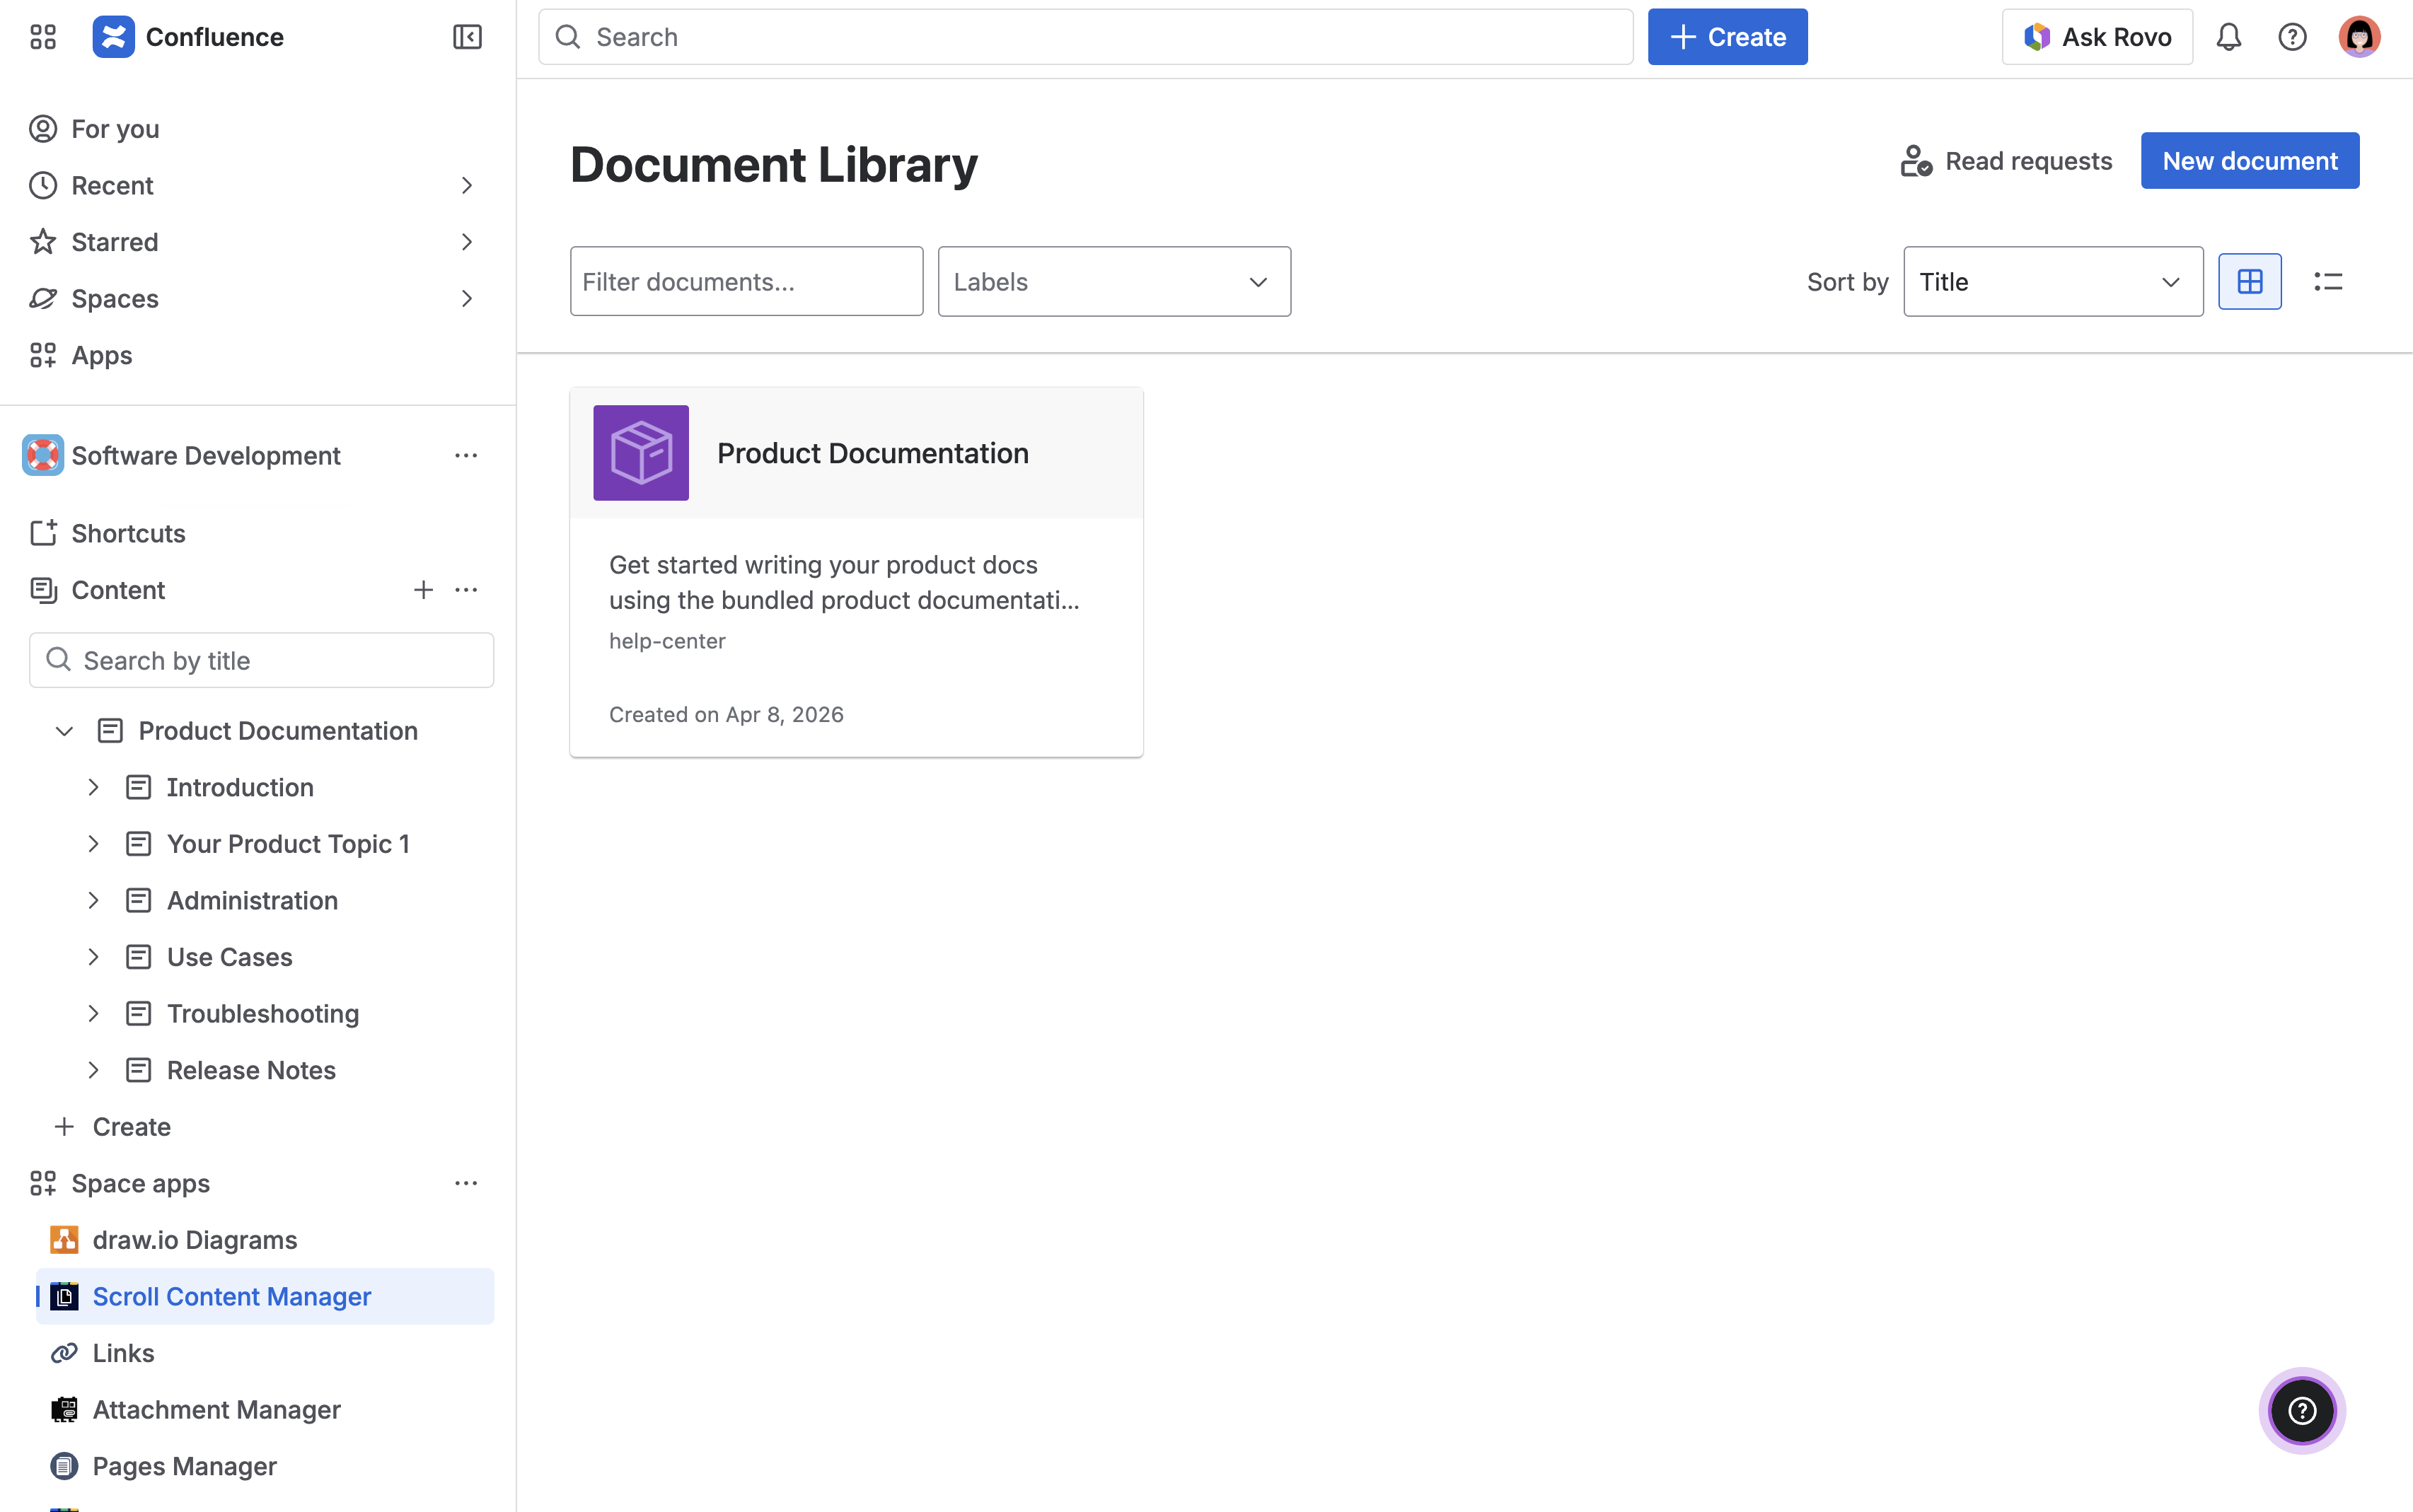Enable card grid view layout
The image size is (2413, 1512).
click(x=2251, y=281)
